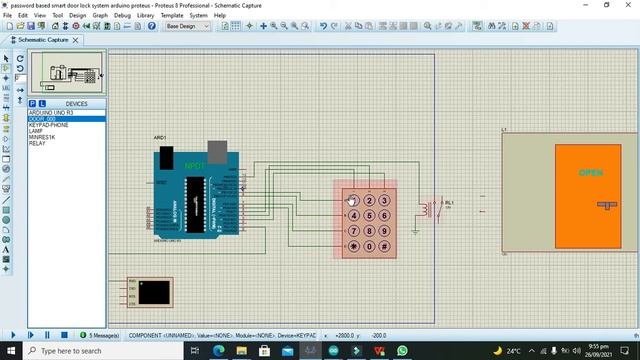Select ARDUINO UNO R3 in devices list

(x=67, y=113)
